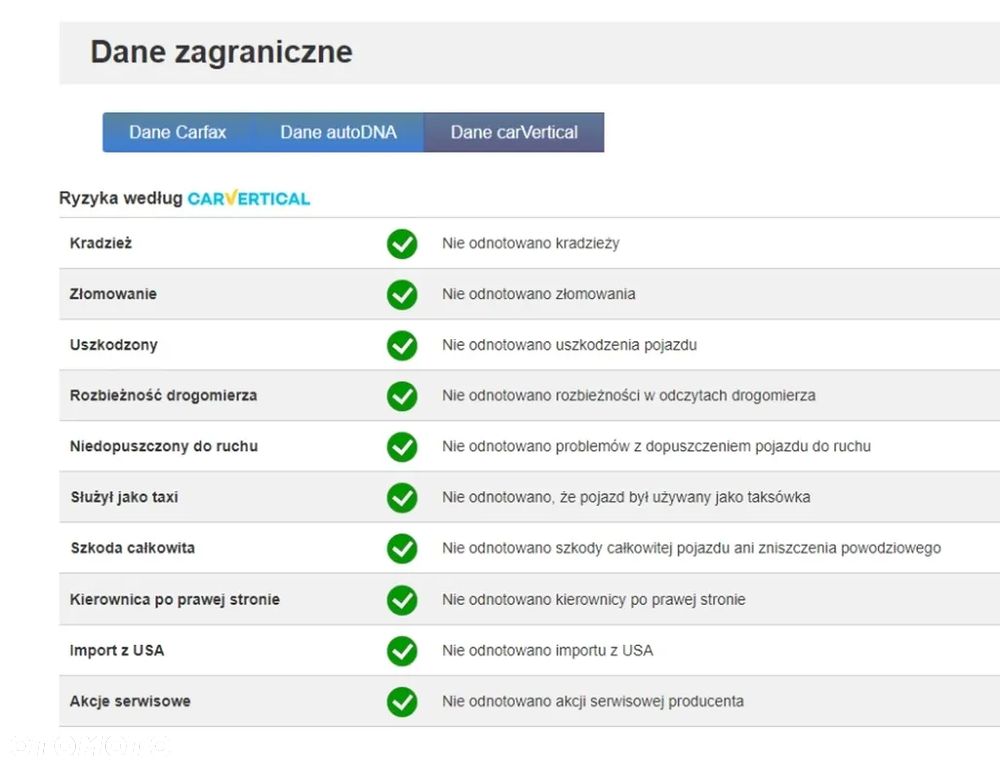Switch to the Dane Carfax tab
The width and height of the screenshot is (1000, 766).
pos(177,132)
